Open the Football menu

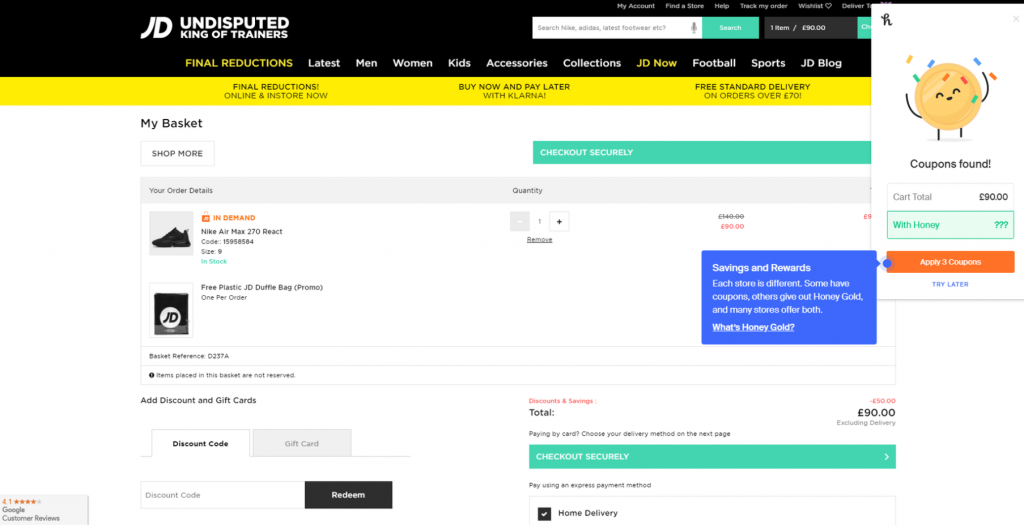[x=714, y=63]
